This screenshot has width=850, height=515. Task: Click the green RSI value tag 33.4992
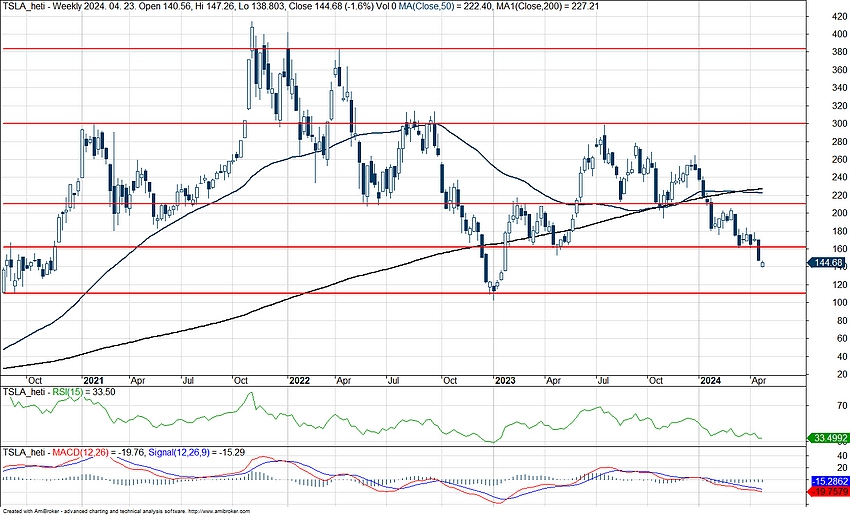pos(826,437)
